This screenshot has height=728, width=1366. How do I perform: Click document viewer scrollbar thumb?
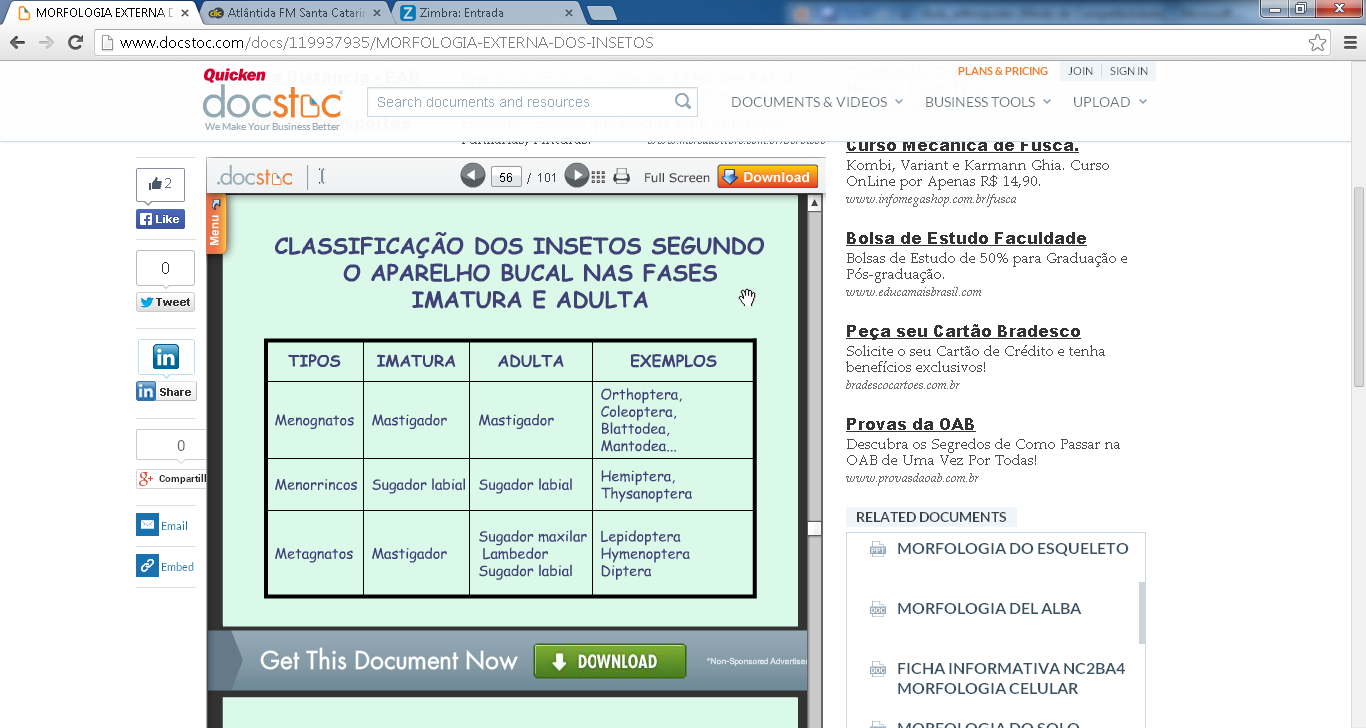point(815,529)
